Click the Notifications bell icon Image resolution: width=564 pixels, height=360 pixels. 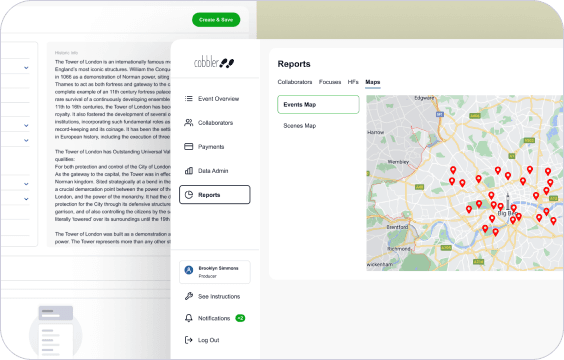[x=188, y=318]
